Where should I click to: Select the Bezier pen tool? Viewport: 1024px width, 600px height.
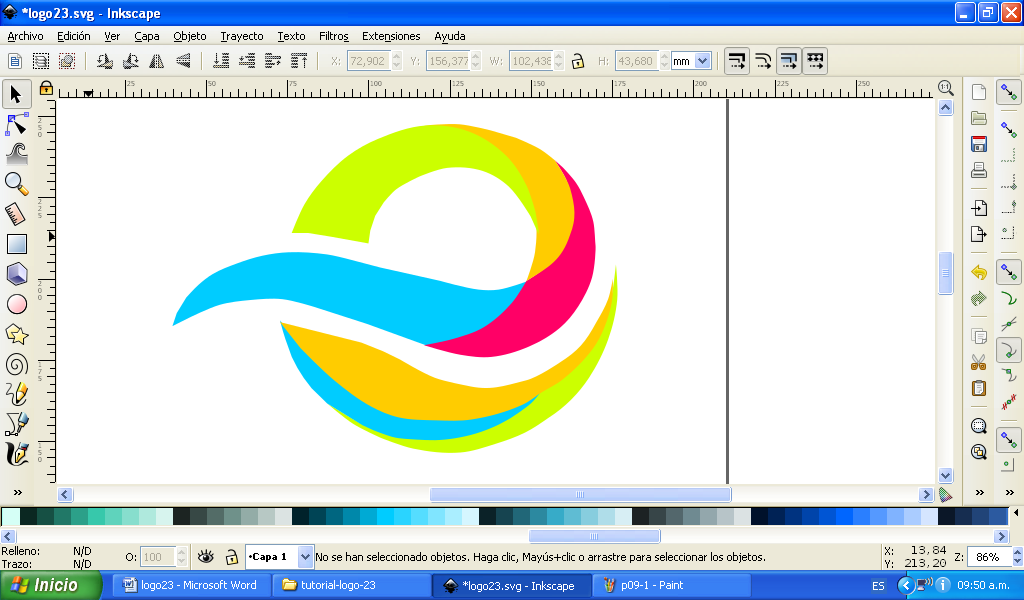(16, 424)
